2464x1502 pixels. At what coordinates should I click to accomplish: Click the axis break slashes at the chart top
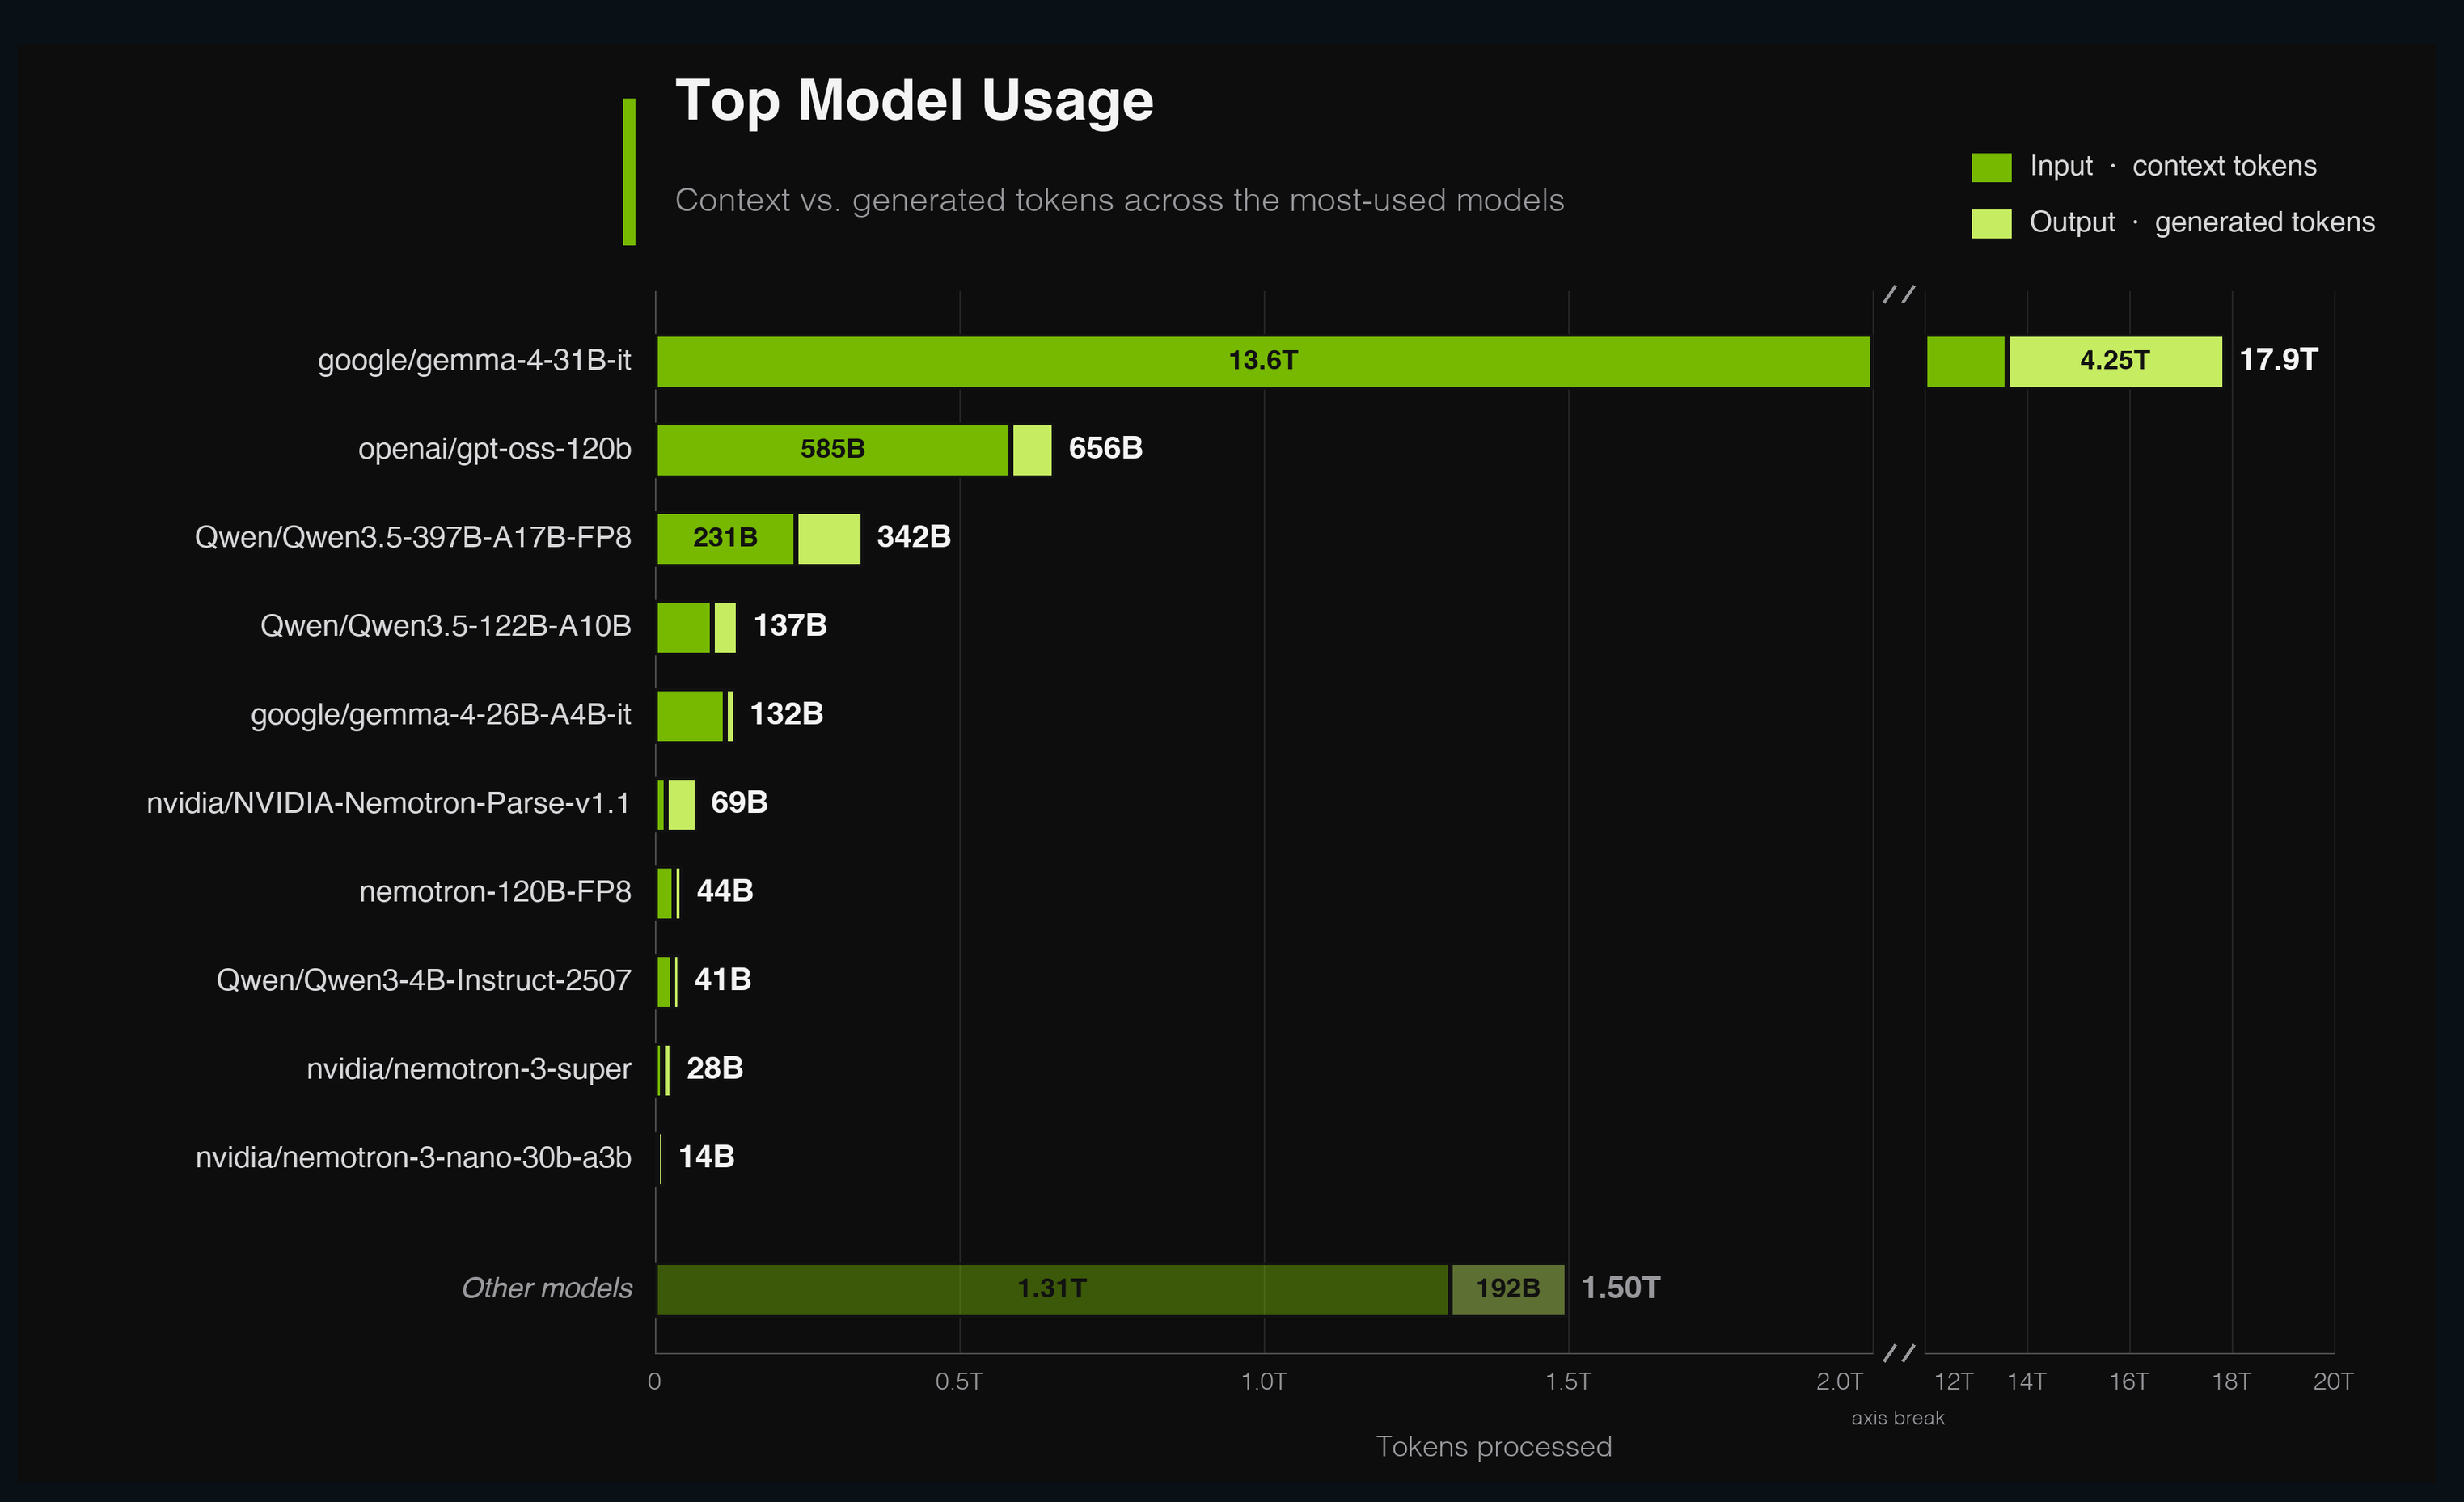tap(1898, 294)
